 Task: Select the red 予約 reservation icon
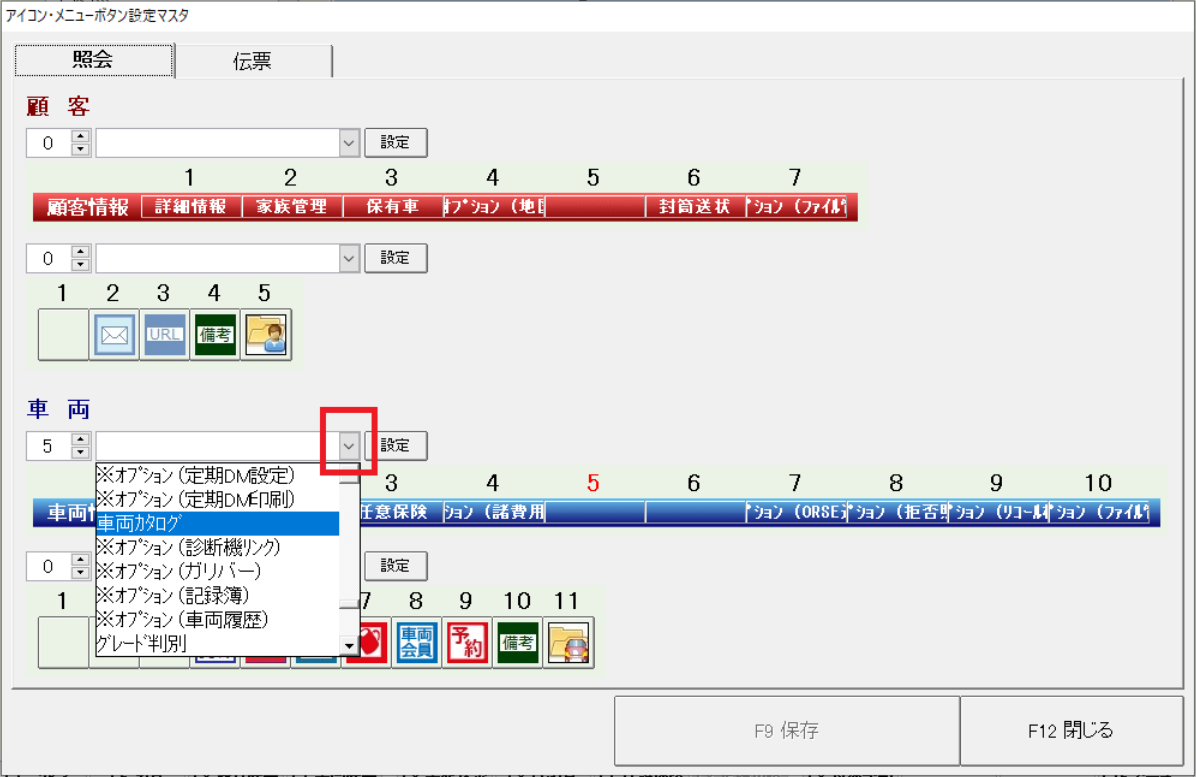[467, 642]
